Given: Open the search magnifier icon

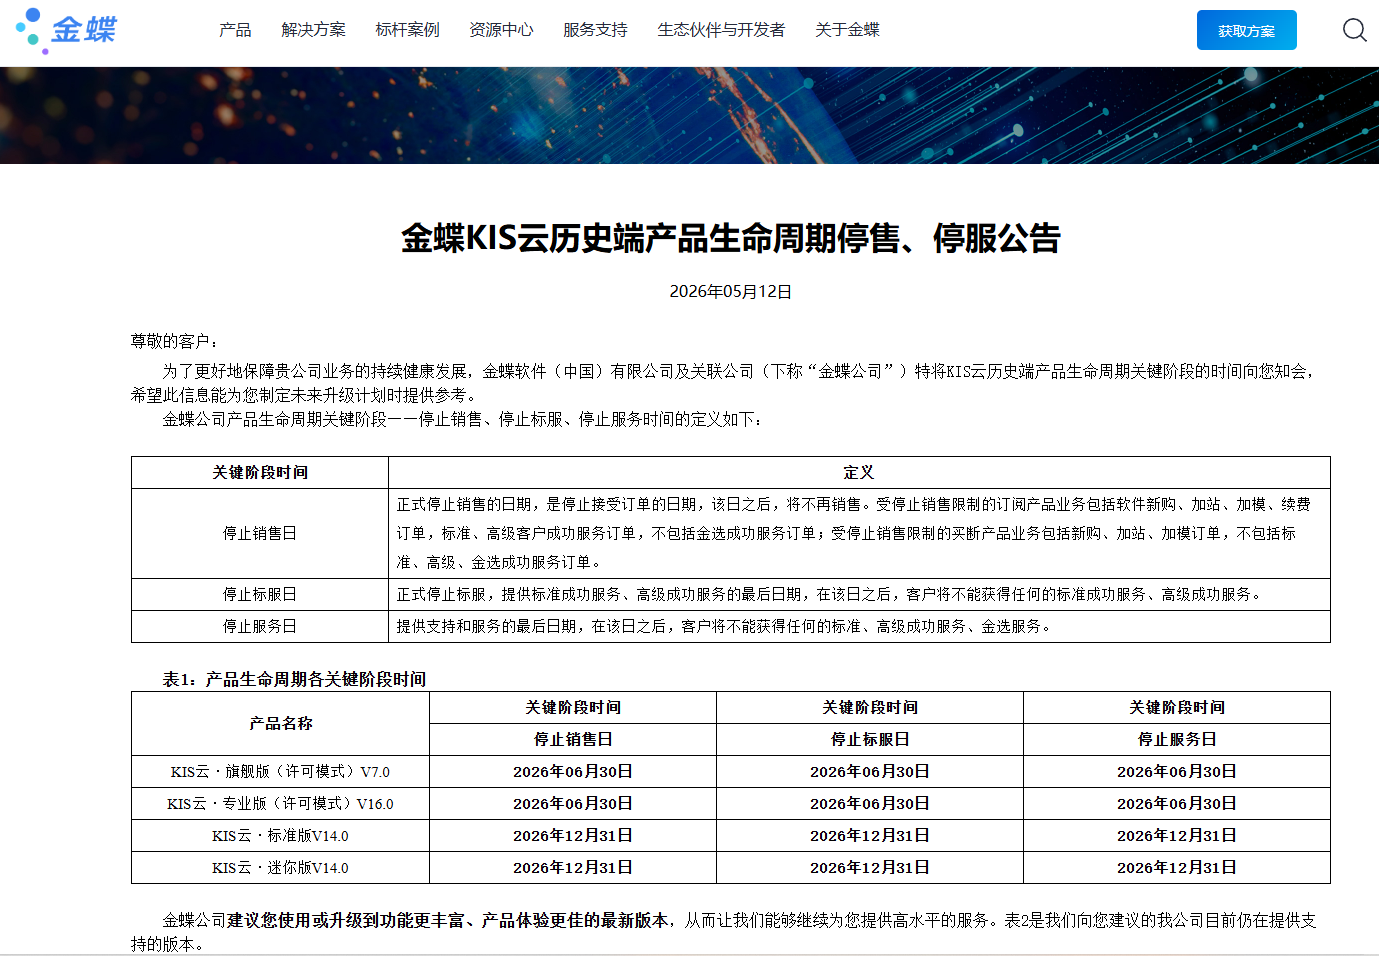Looking at the screenshot, I should 1354,30.
